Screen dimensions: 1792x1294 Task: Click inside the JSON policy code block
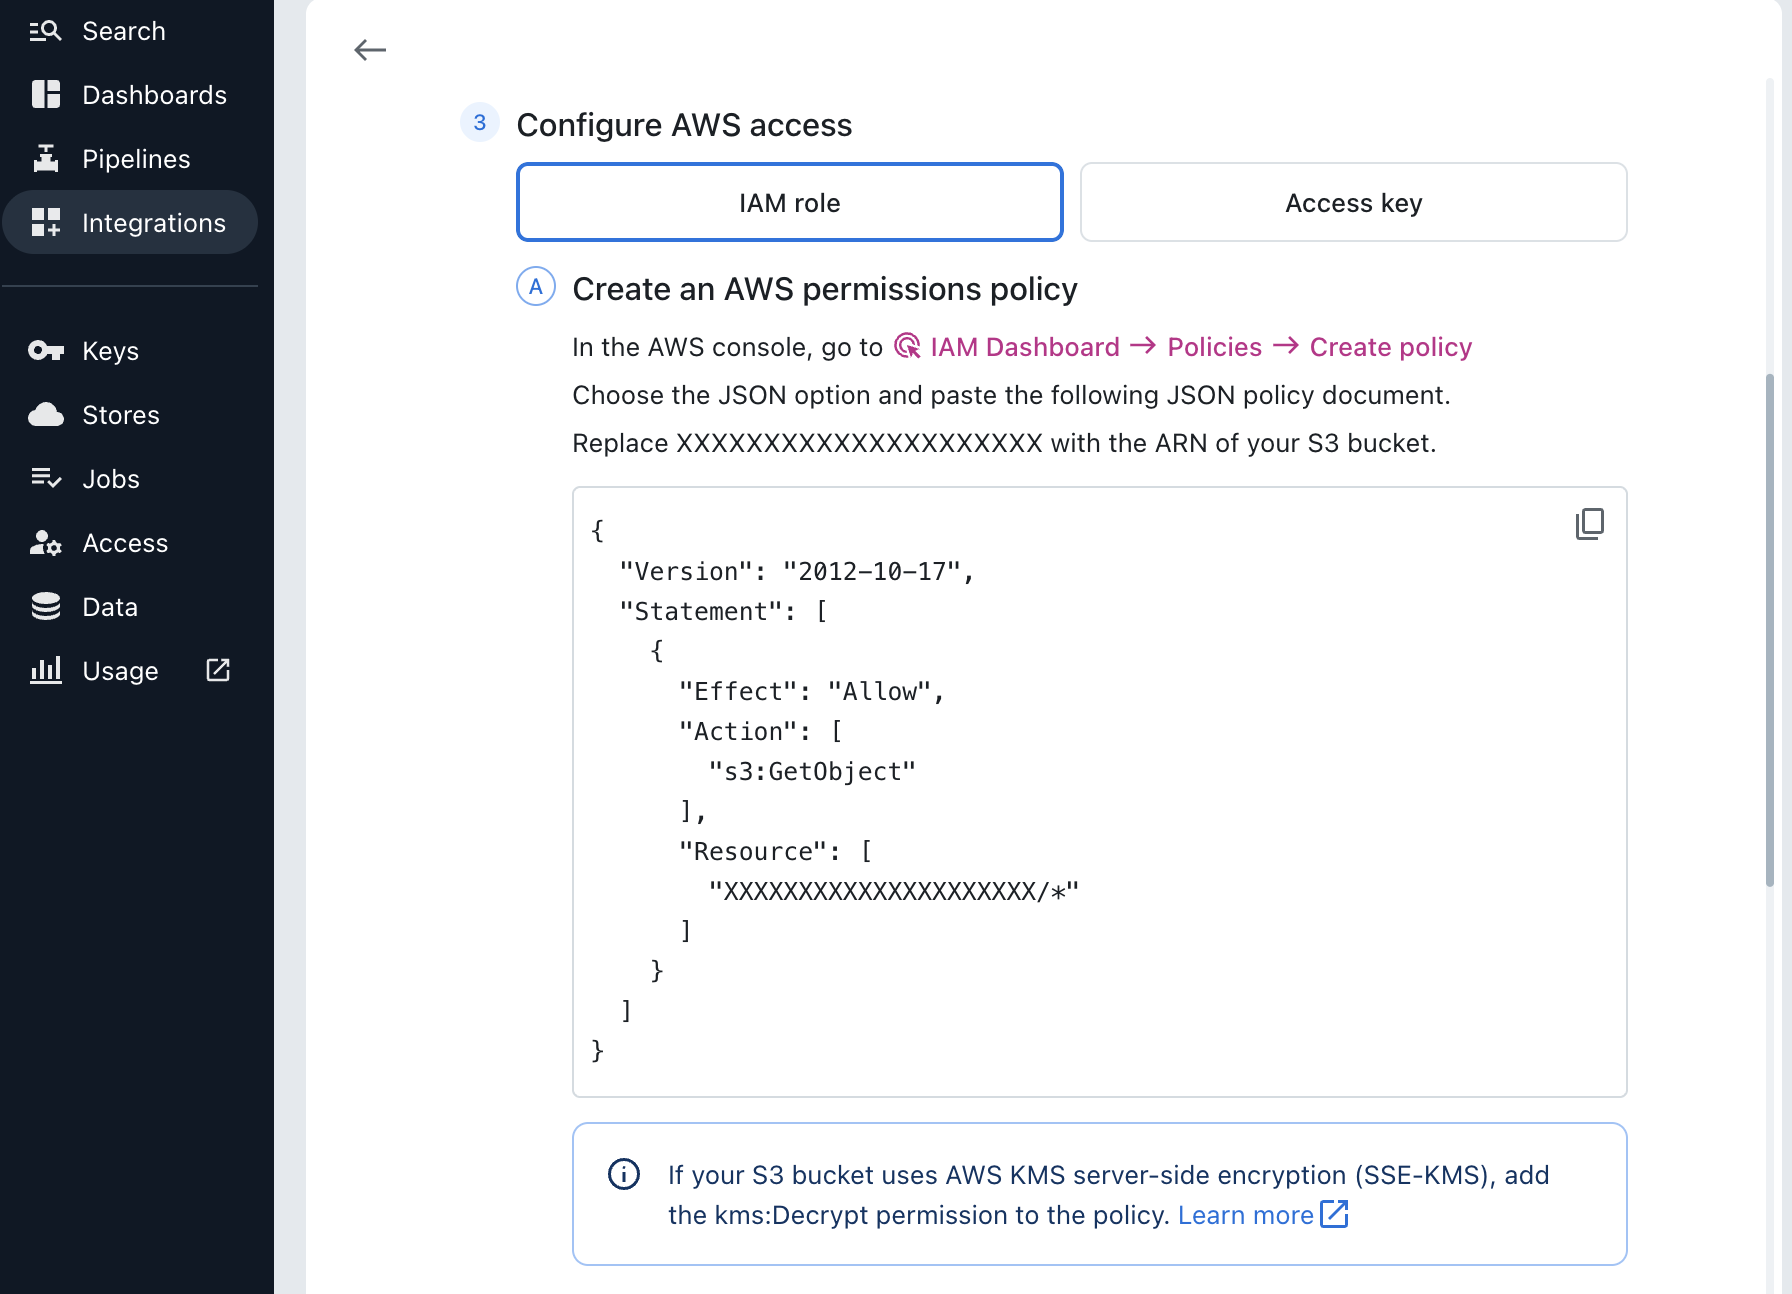click(1100, 792)
